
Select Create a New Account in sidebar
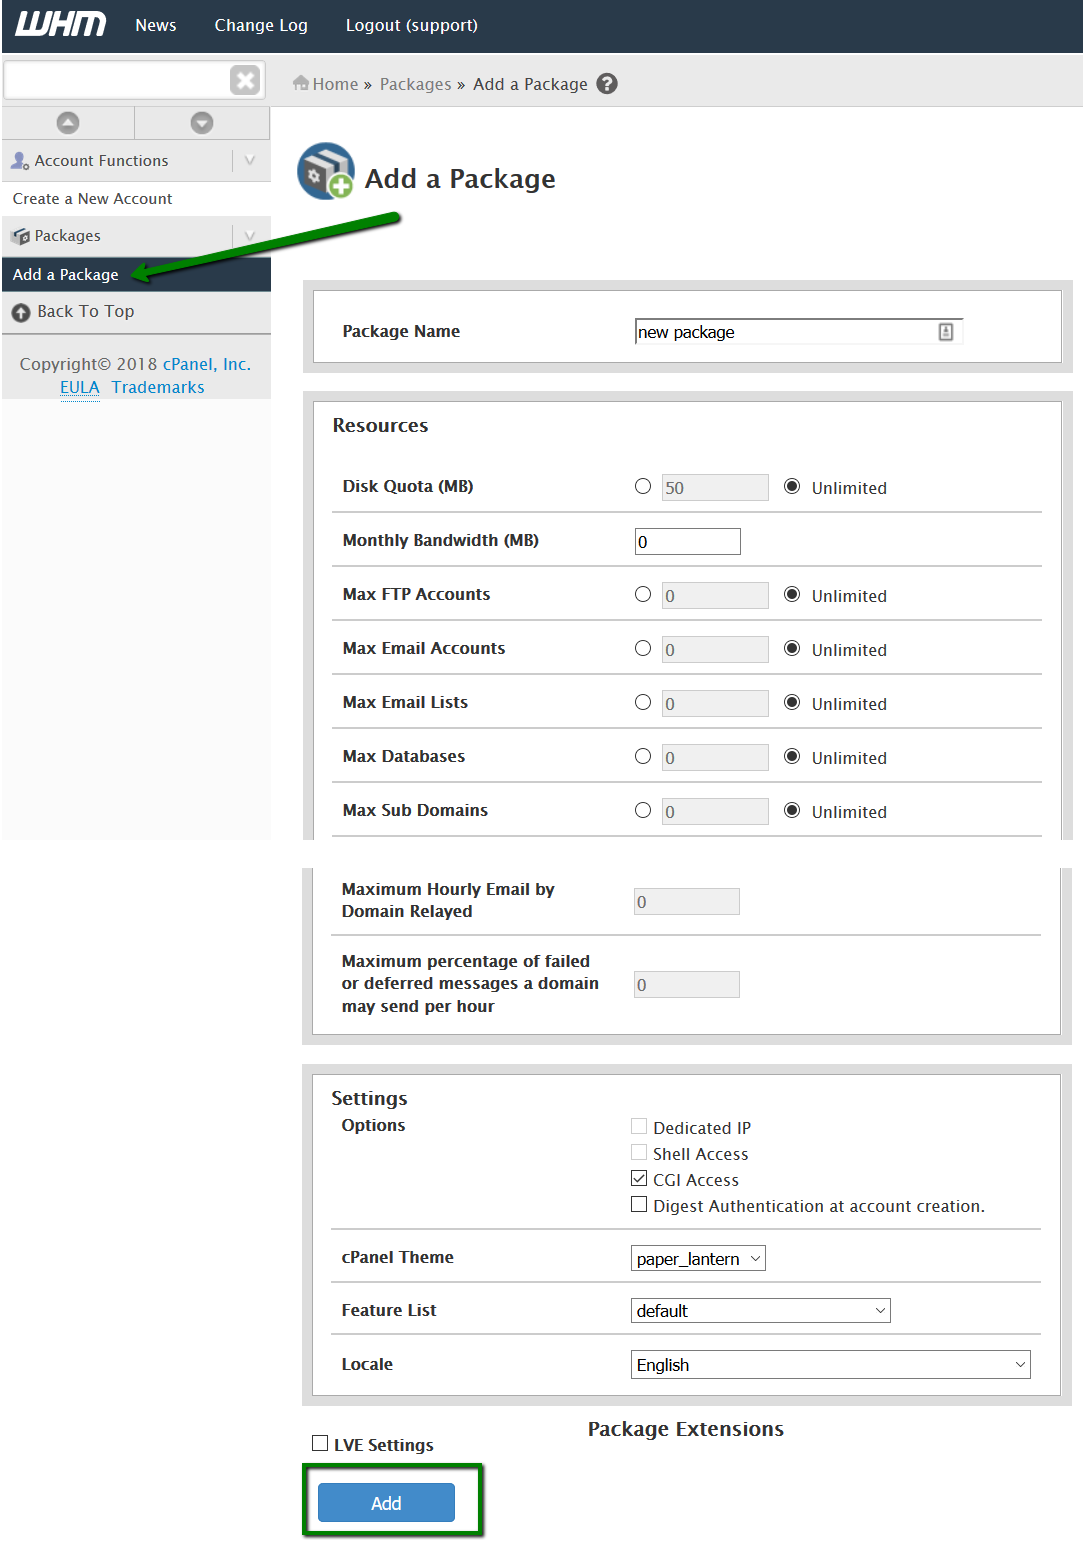[92, 199]
